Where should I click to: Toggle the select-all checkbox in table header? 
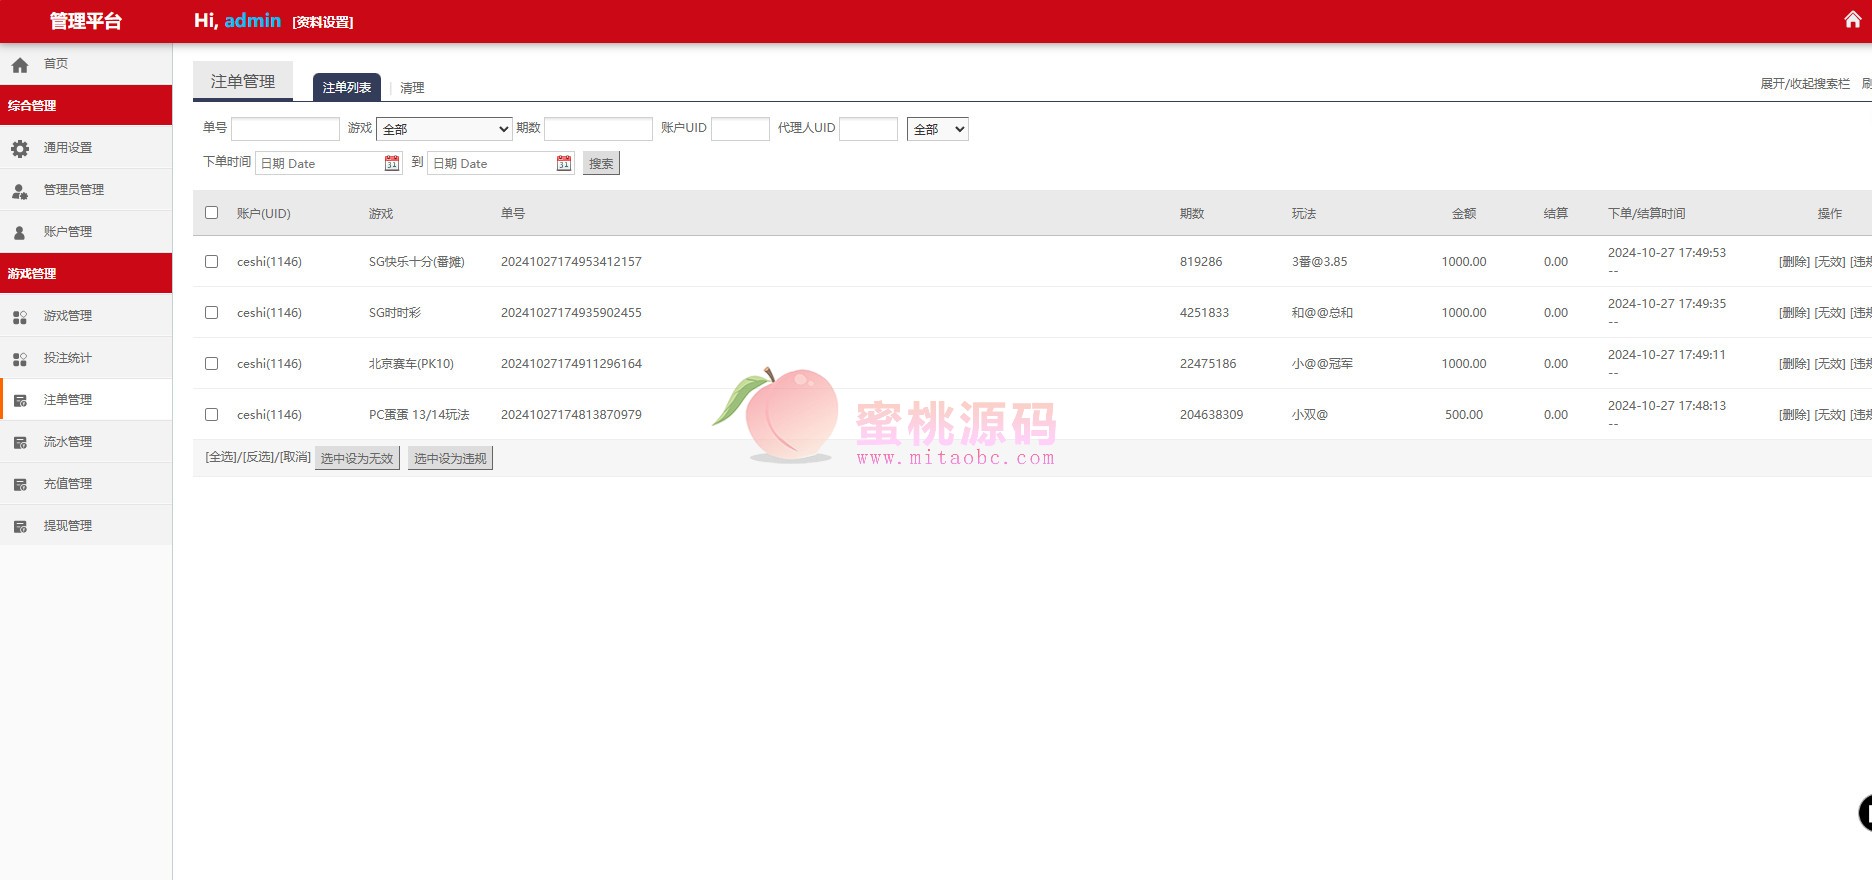point(211,212)
